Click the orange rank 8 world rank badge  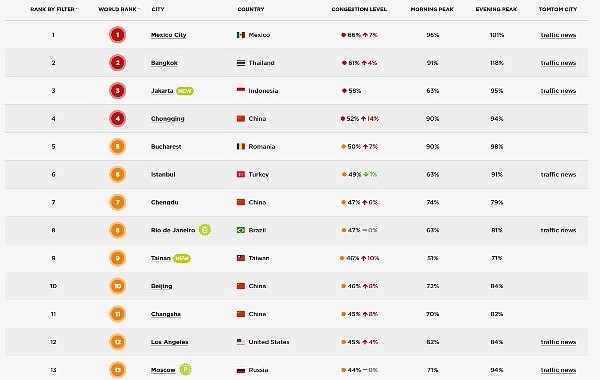(x=117, y=230)
